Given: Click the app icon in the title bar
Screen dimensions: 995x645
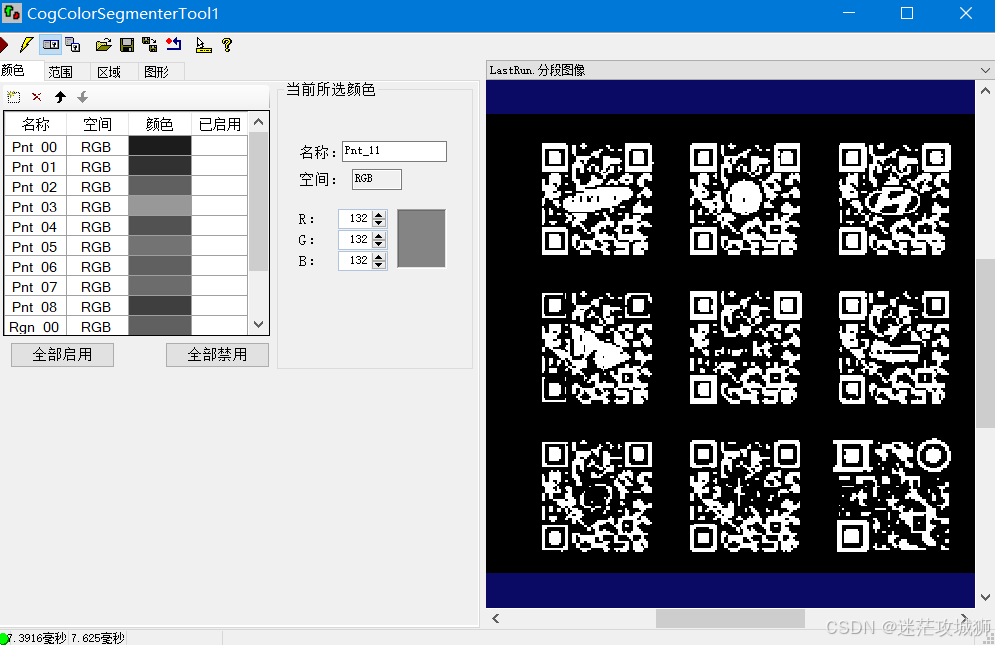Looking at the screenshot, I should 12,13.
